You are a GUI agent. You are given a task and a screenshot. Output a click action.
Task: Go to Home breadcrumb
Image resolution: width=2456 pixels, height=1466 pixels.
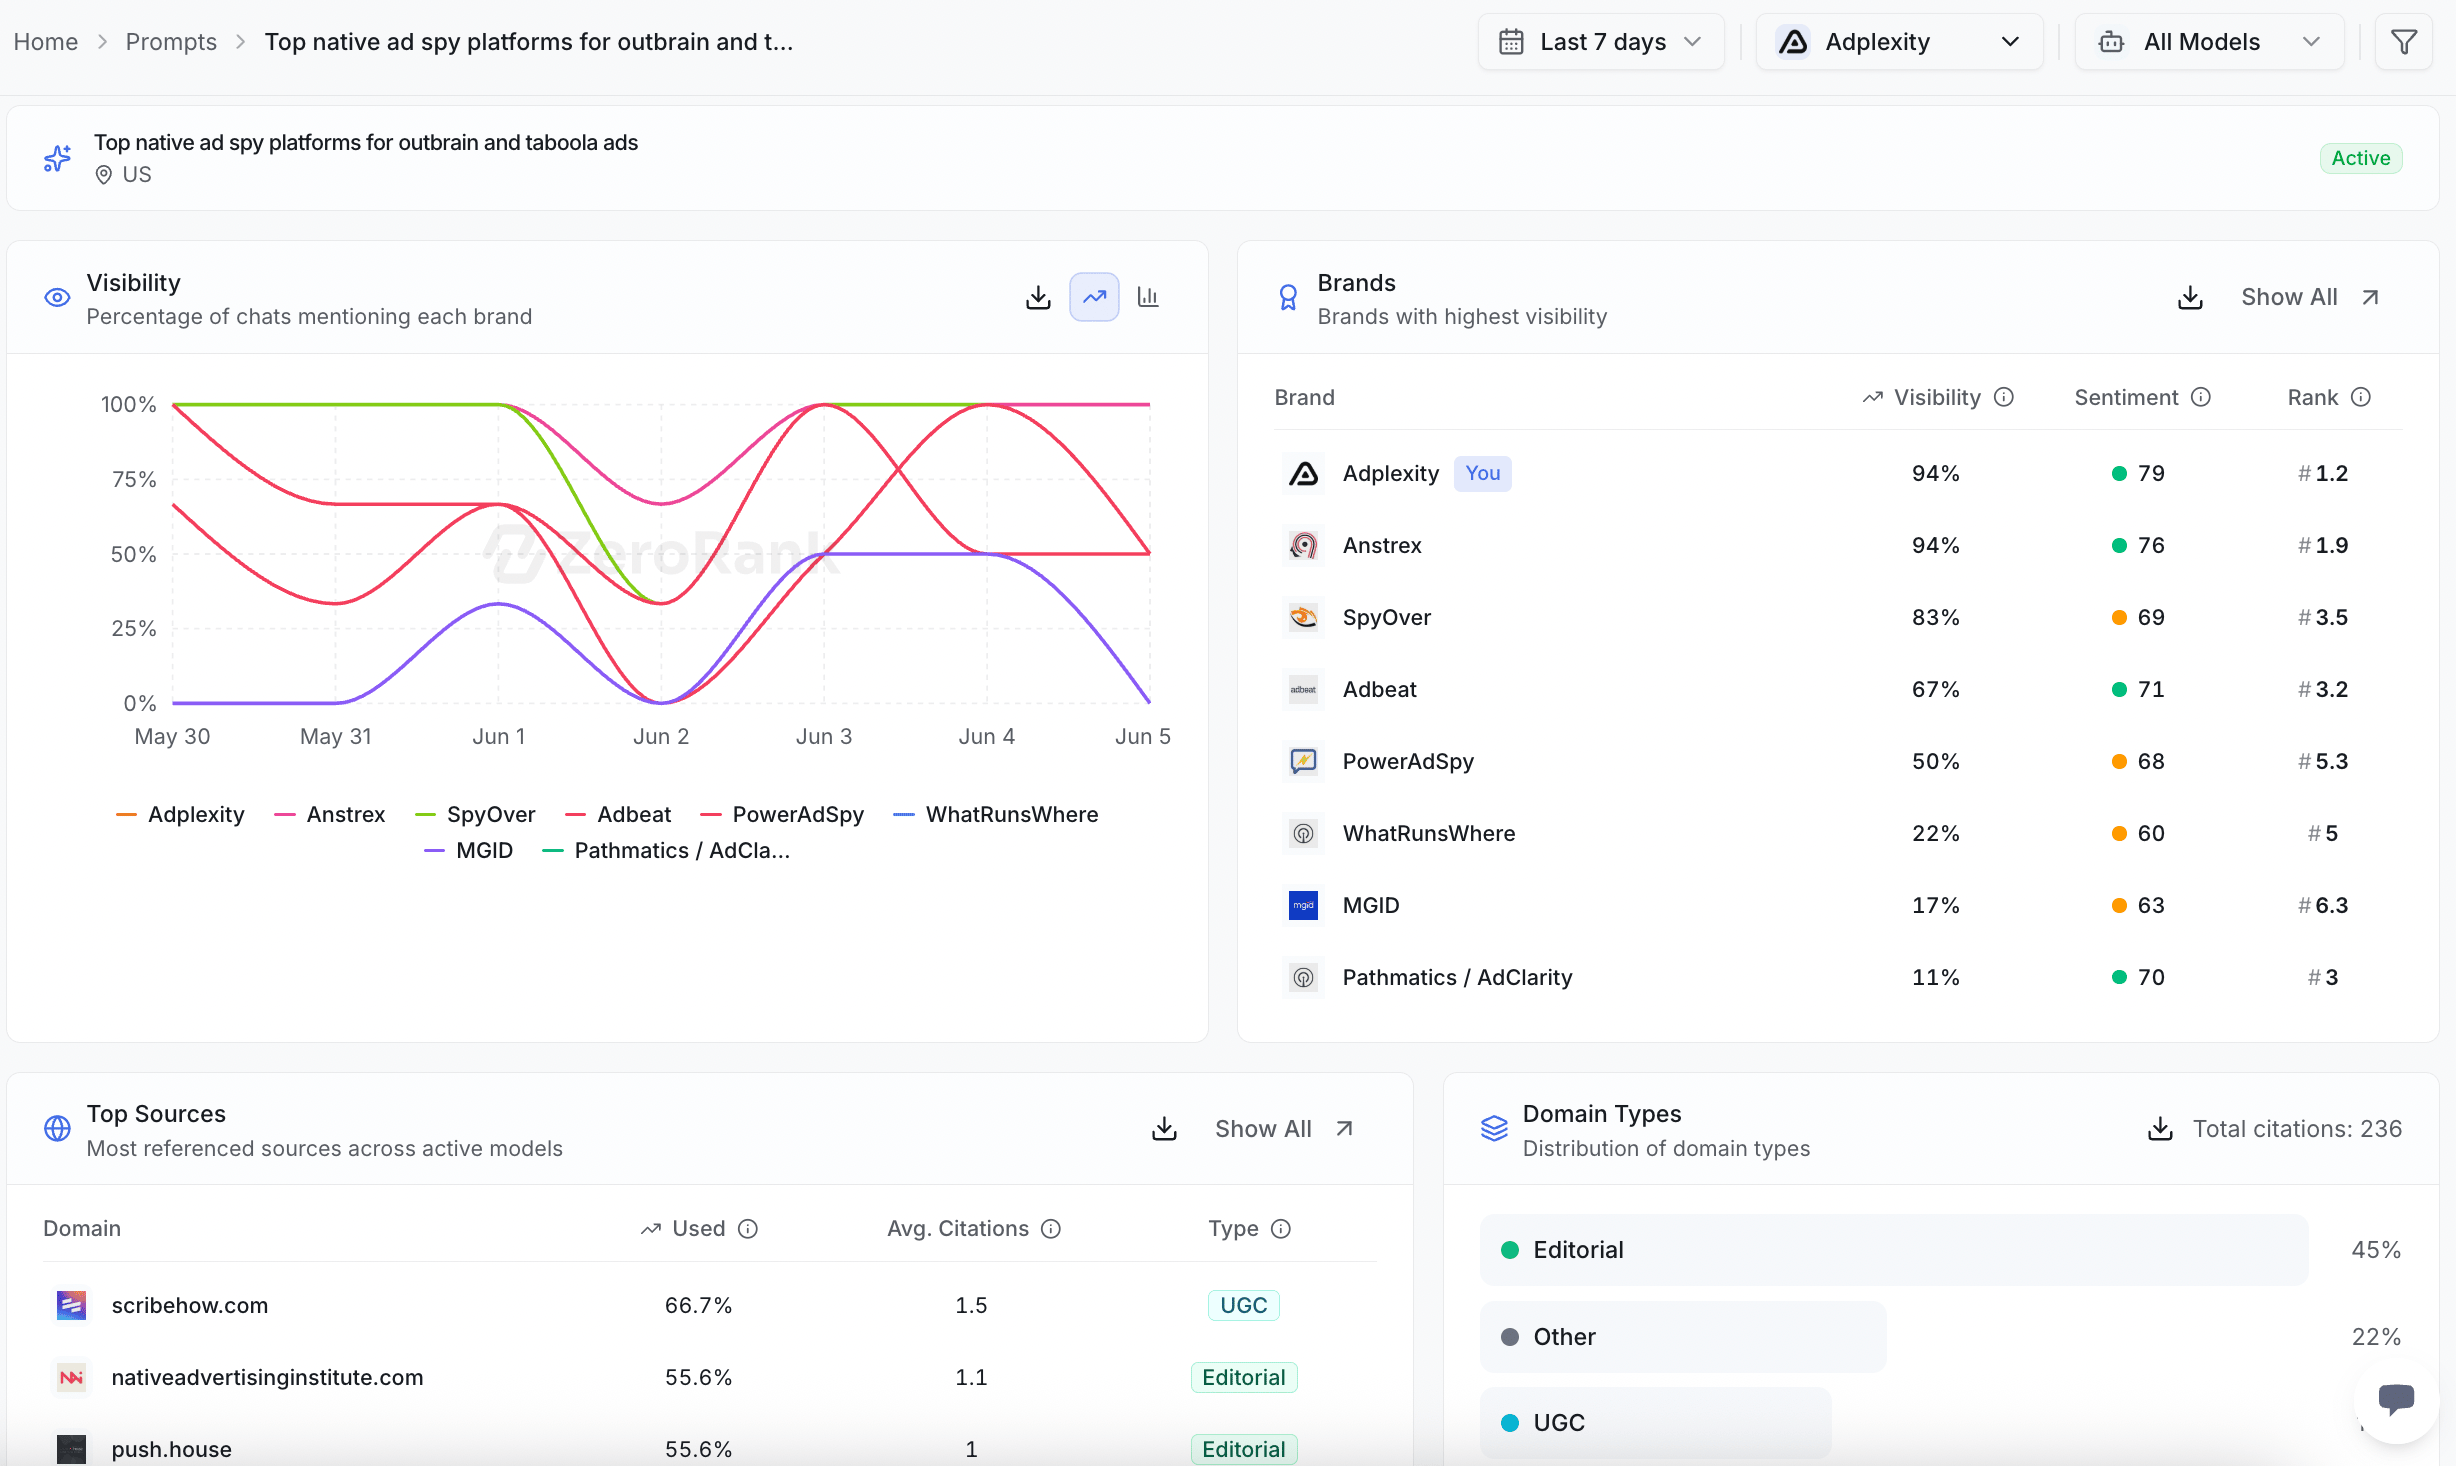coord(46,42)
